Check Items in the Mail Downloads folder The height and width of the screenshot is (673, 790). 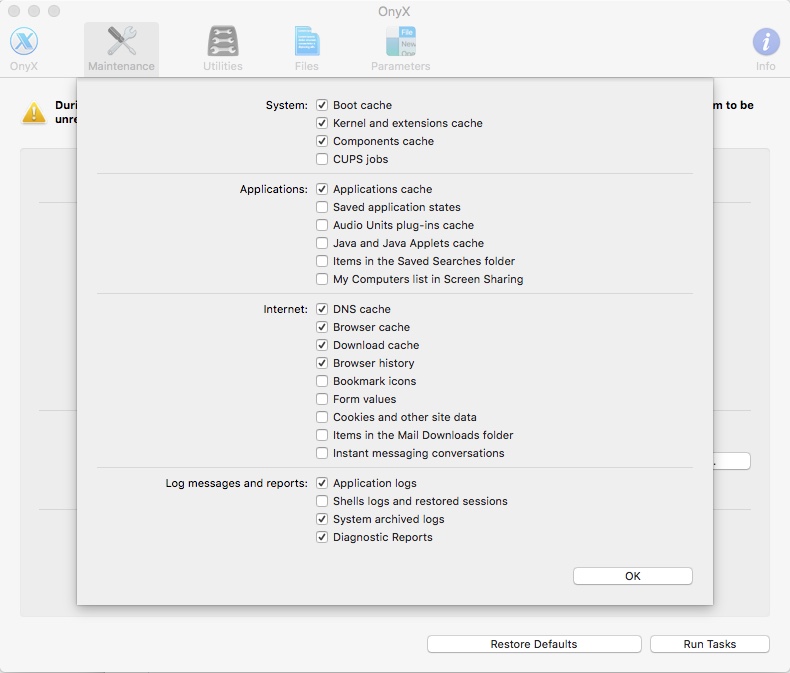322,435
